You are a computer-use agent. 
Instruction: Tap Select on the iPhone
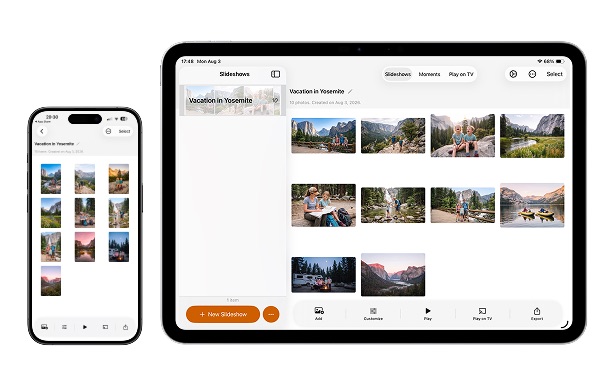(x=124, y=131)
